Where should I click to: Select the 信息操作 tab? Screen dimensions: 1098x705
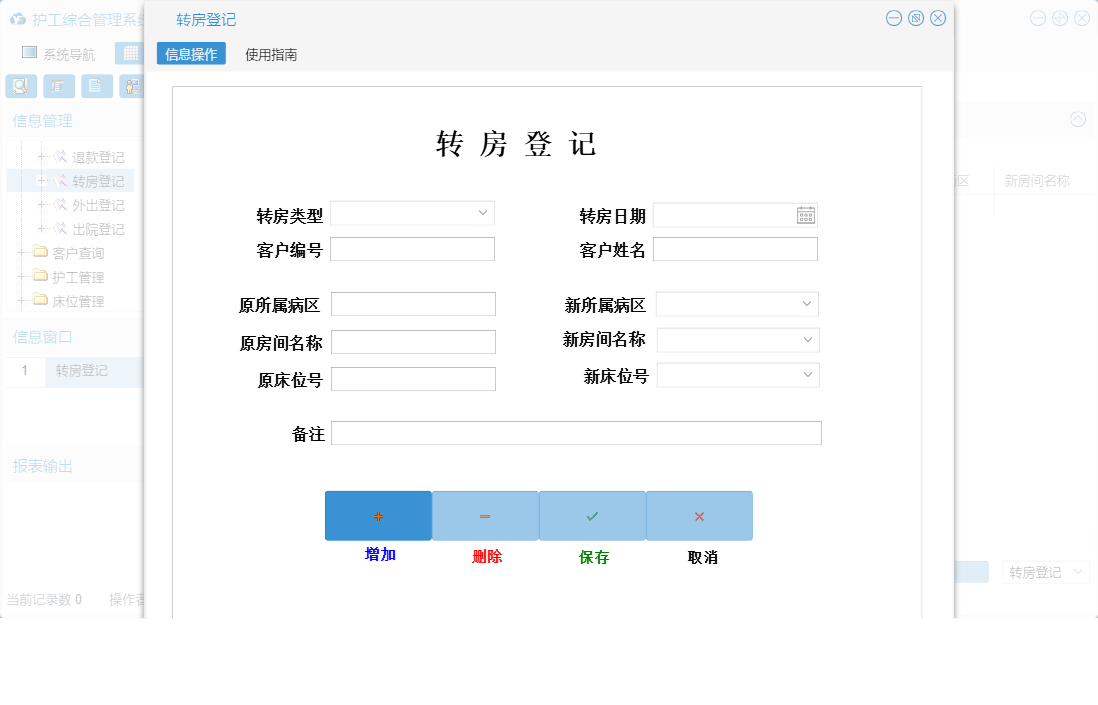[x=191, y=54]
